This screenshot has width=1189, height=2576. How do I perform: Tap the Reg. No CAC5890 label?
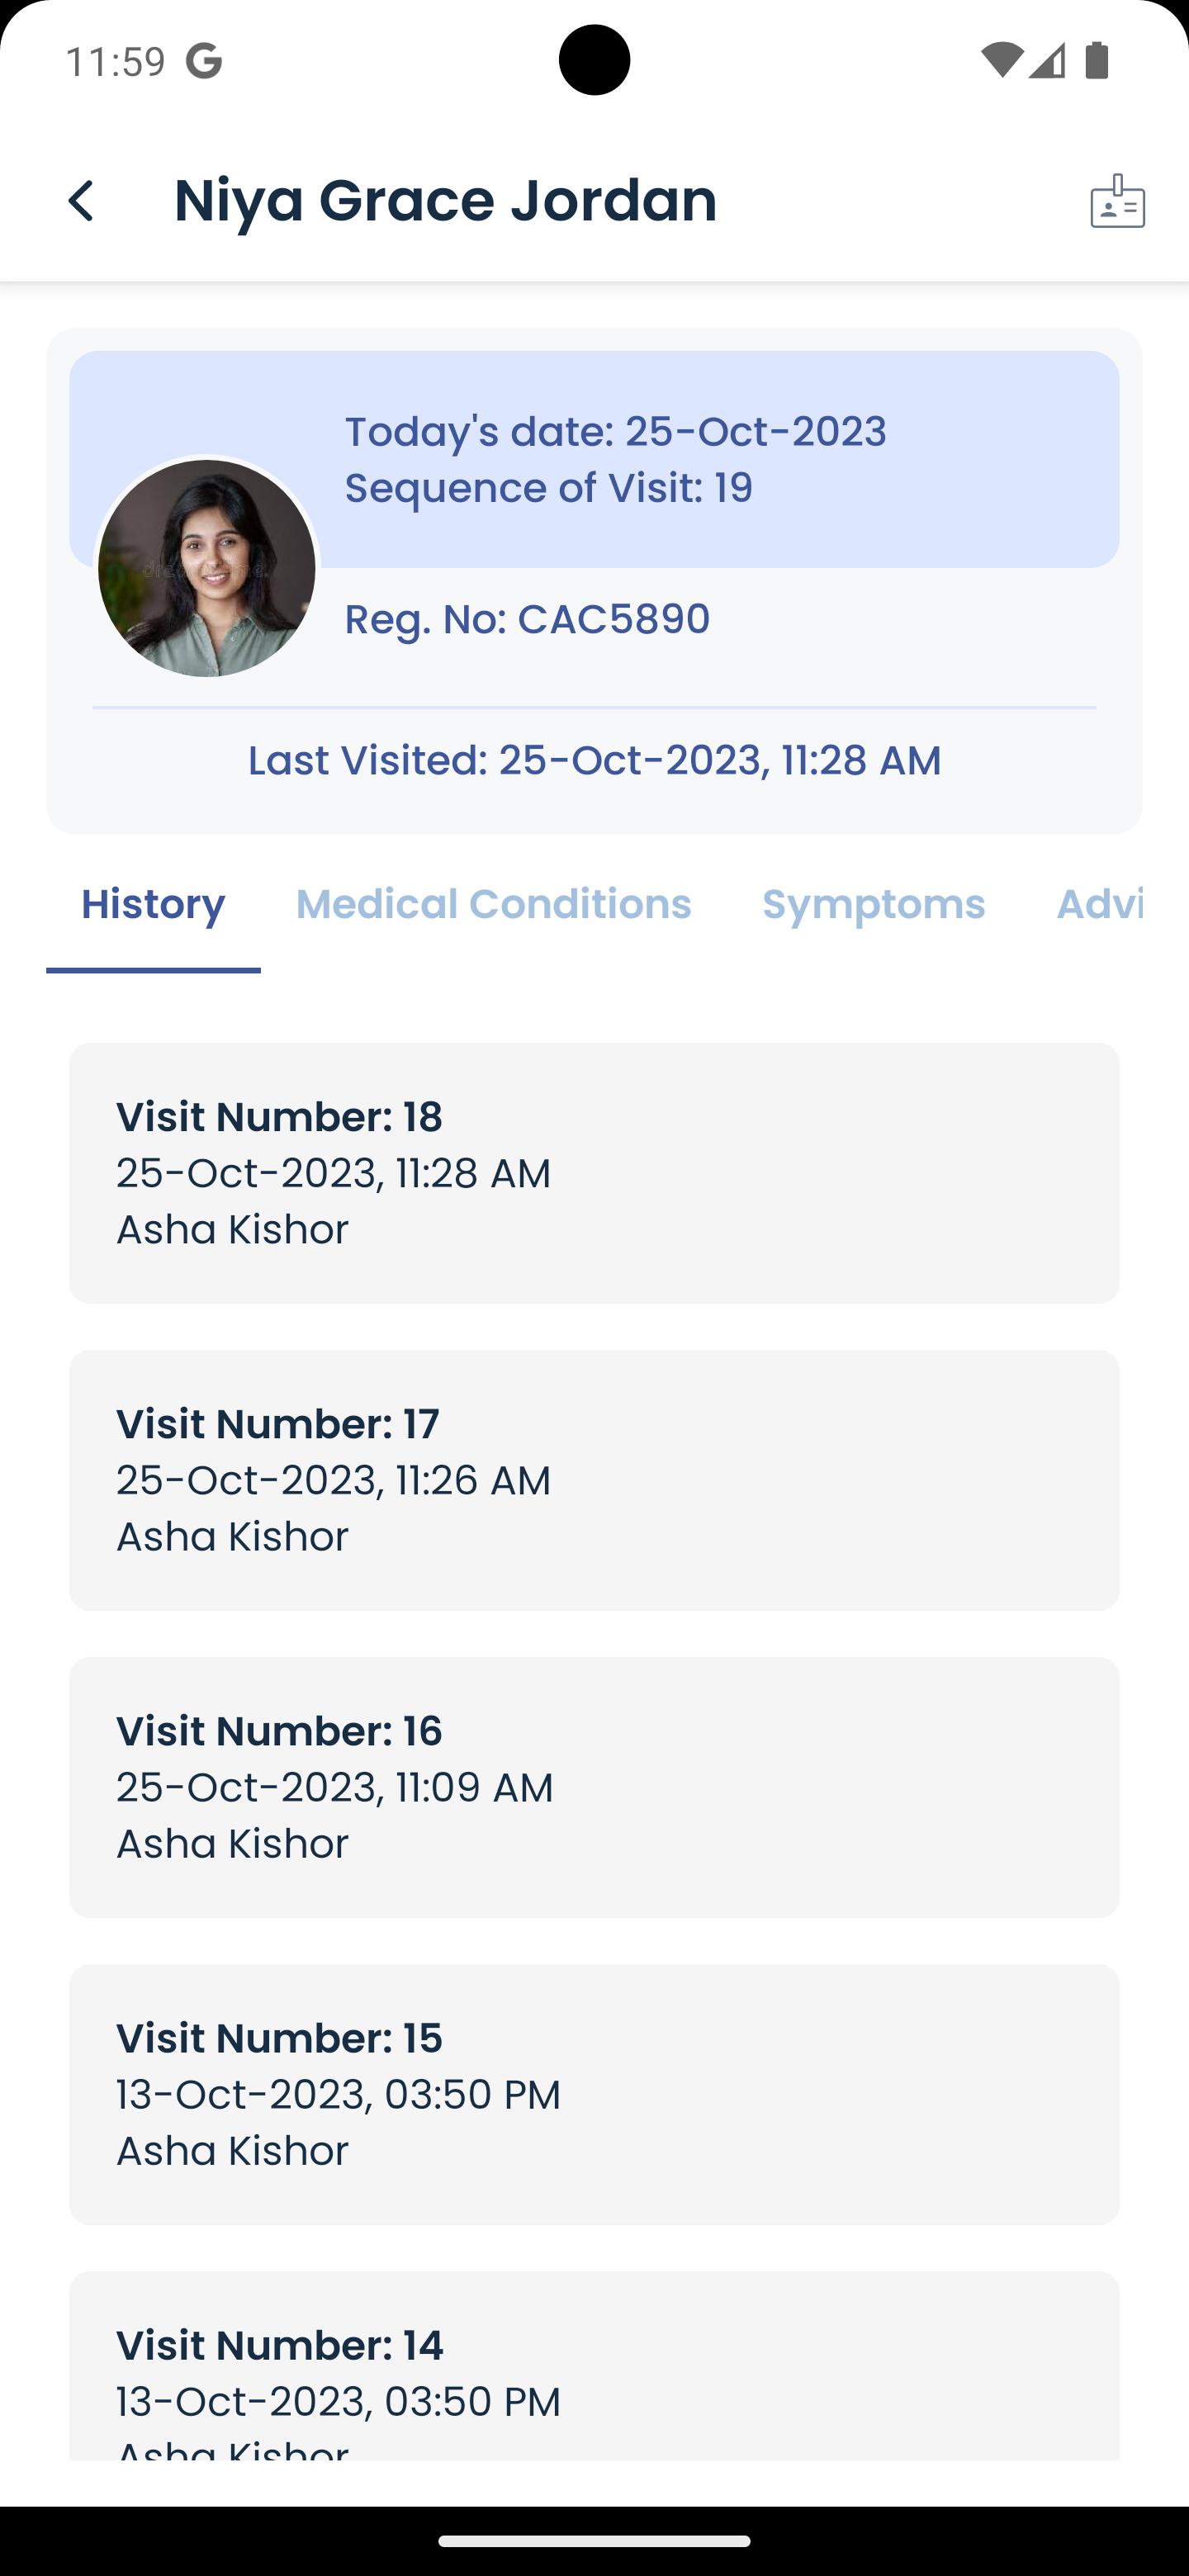tap(527, 619)
